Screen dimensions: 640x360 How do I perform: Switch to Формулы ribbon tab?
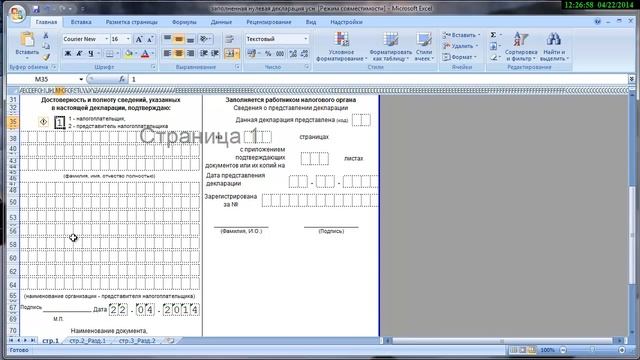184,22
